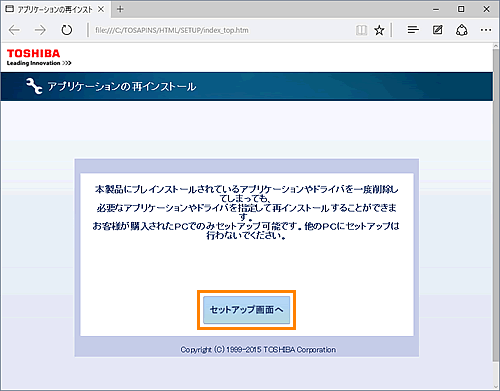Image resolution: width=500 pixels, height=391 pixels.
Task: Add page to favorites with star icon
Action: (379, 30)
